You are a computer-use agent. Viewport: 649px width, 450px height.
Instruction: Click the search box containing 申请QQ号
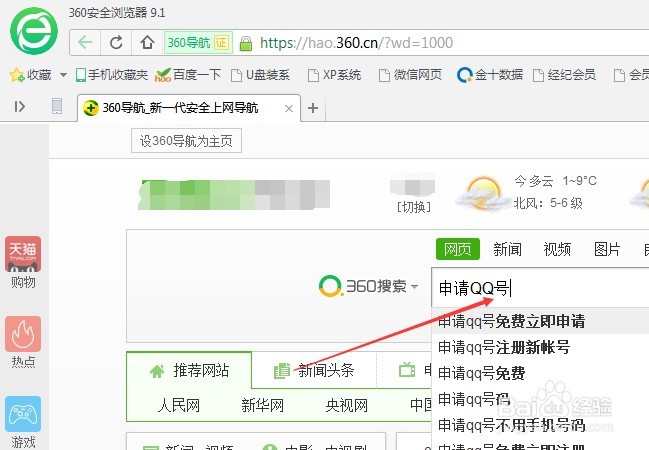(540, 288)
